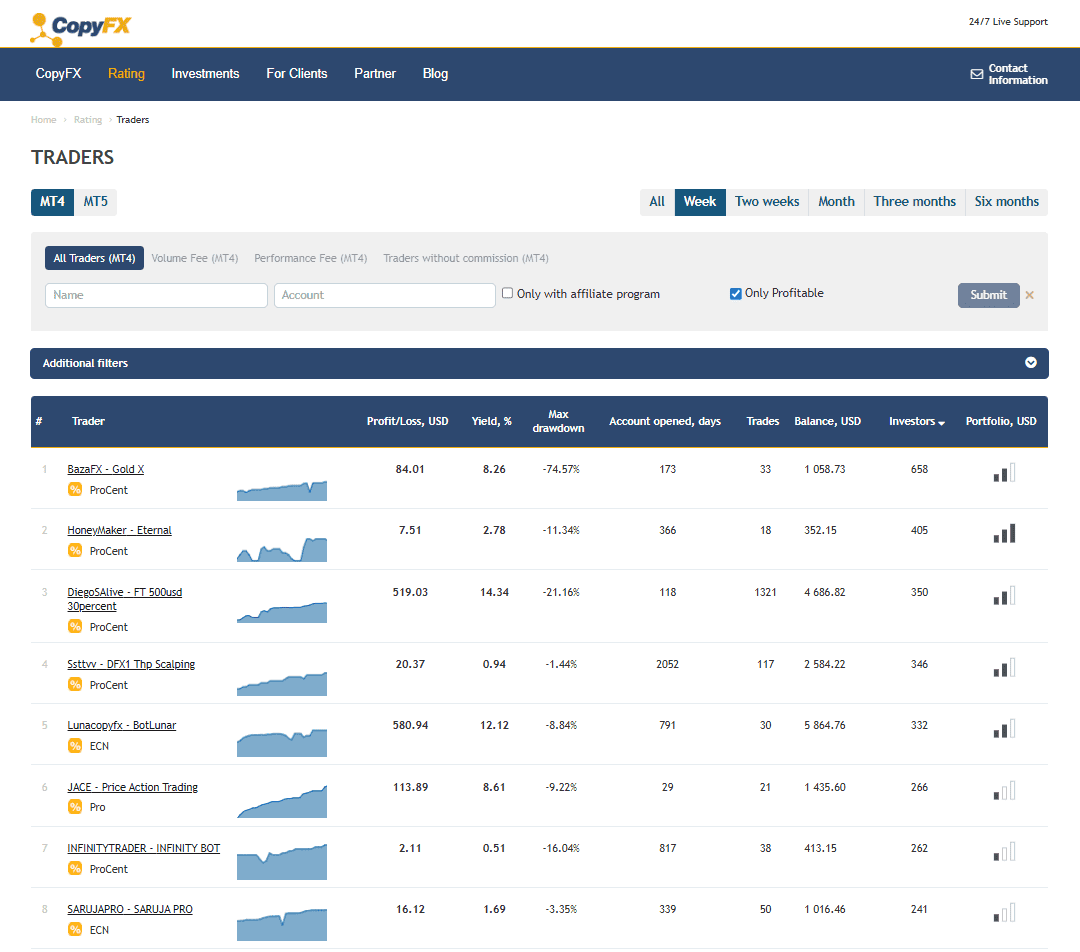The width and height of the screenshot is (1080, 952).
Task: Click the HoneyMaker Eternal account type icon
Action: (x=75, y=550)
